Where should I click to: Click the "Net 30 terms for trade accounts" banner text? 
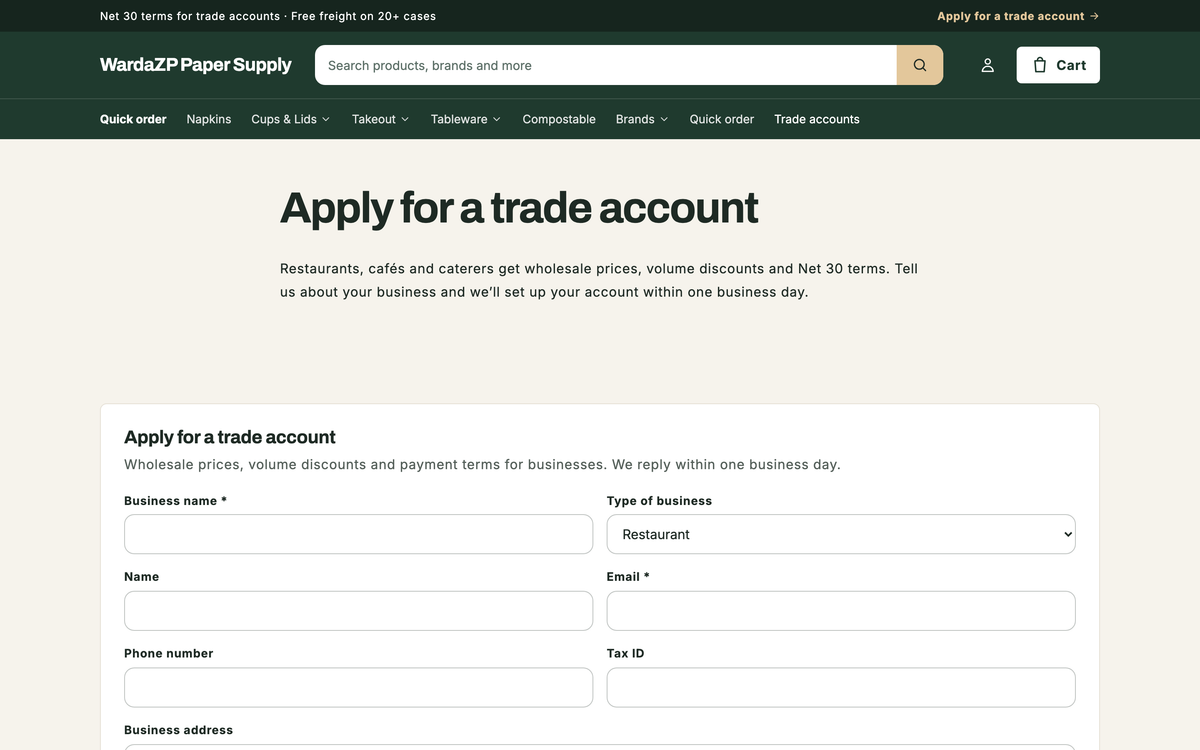(190, 16)
